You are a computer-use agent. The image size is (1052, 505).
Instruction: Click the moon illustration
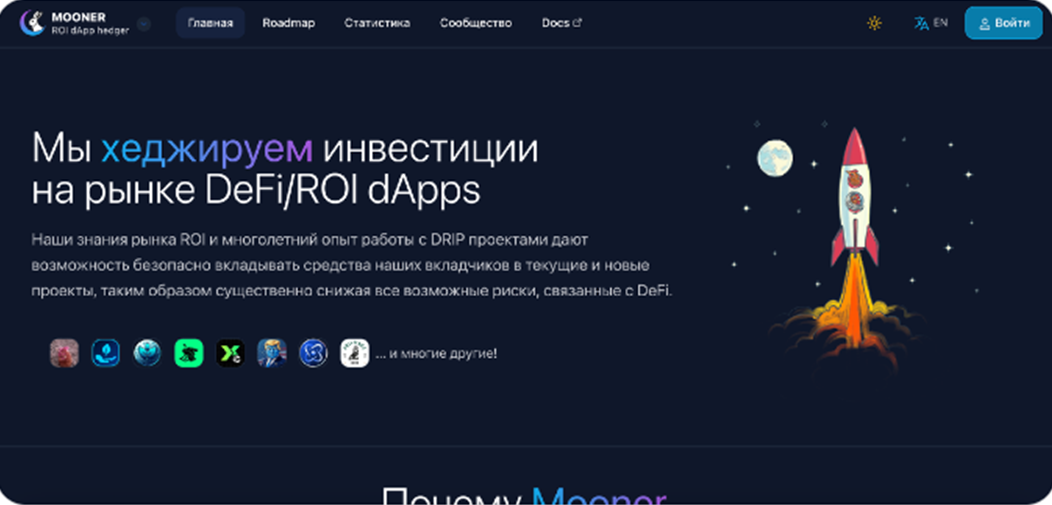tap(775, 158)
